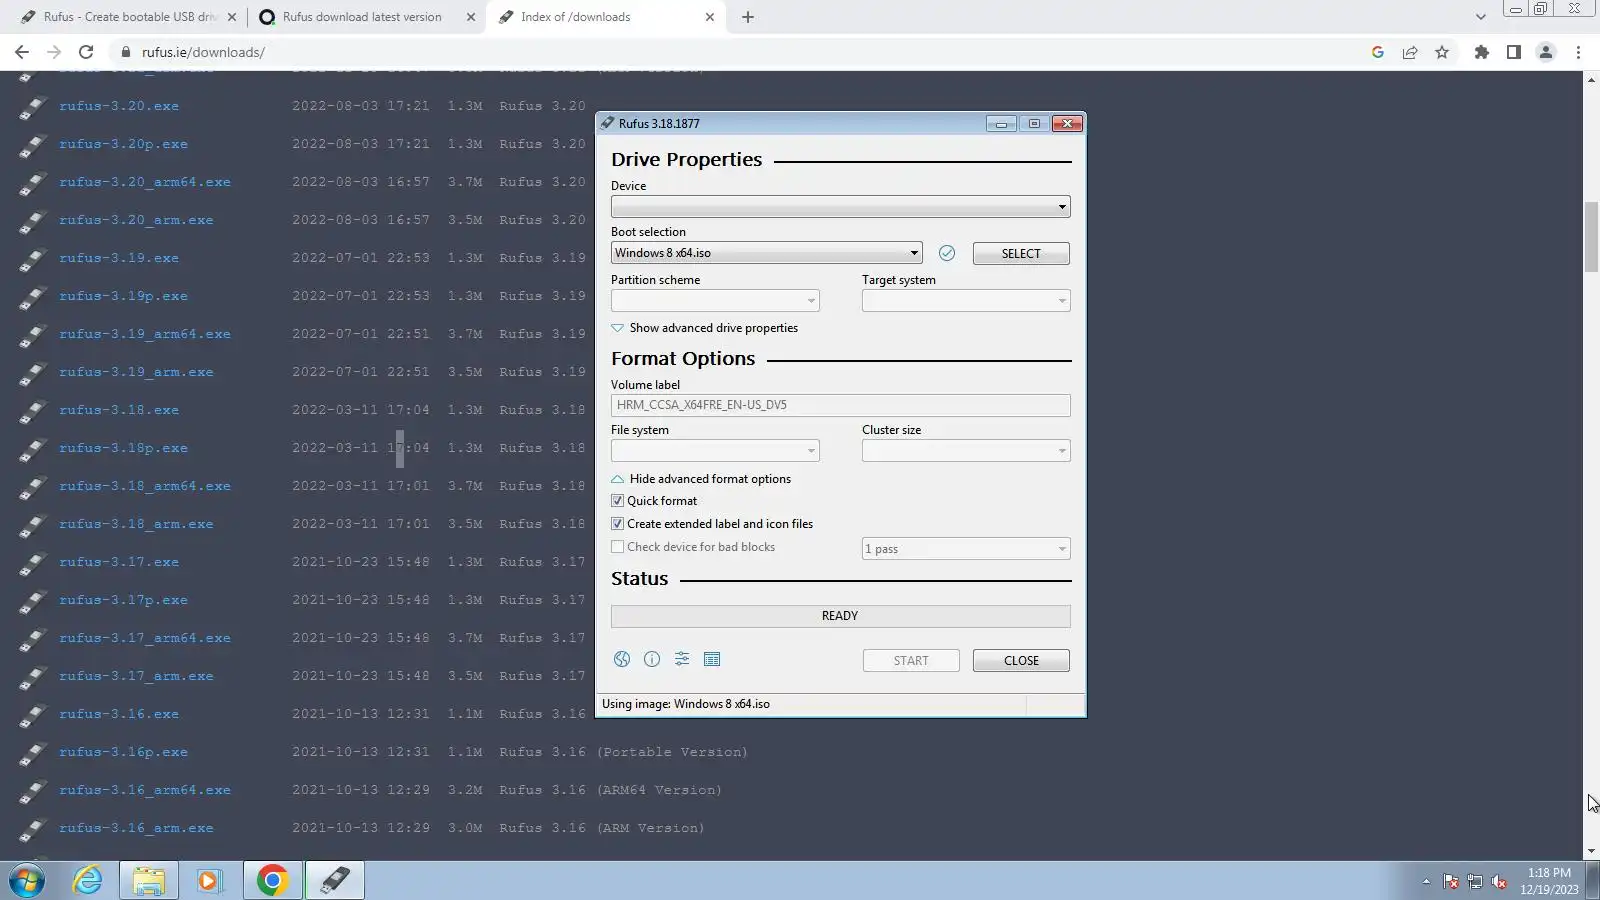Bookmark this page with star icon
The height and width of the screenshot is (900, 1600).
1442,52
